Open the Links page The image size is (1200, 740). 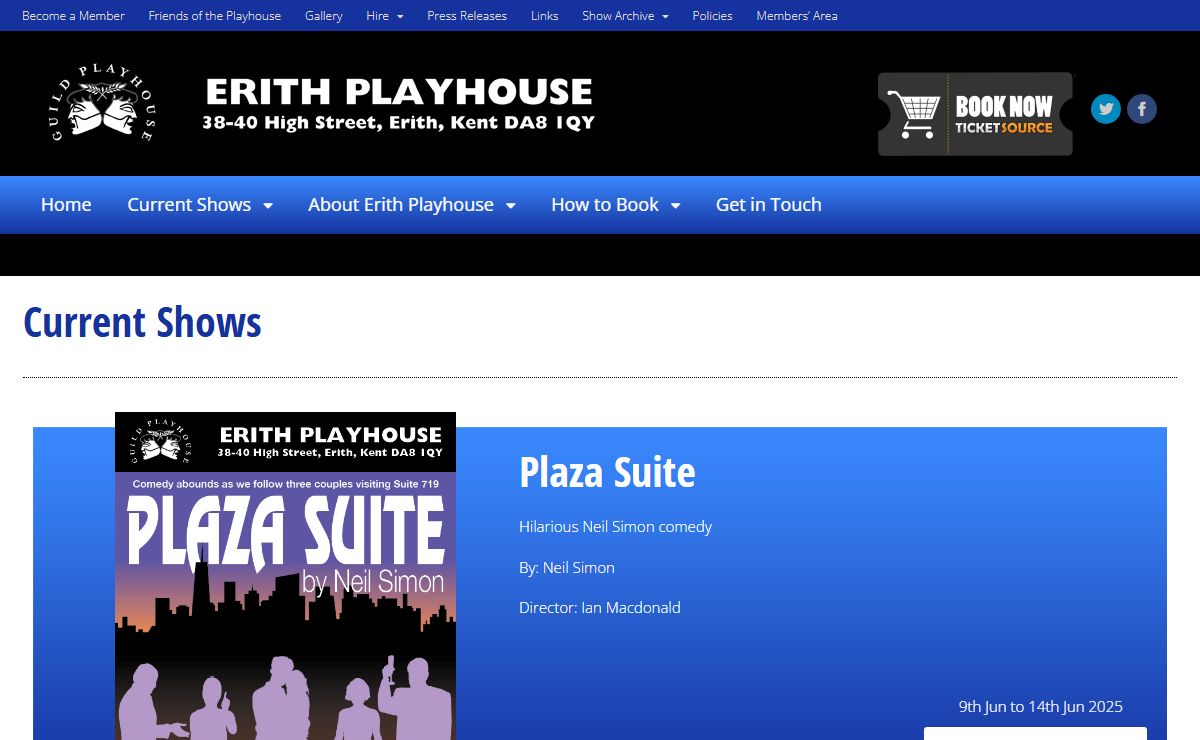click(x=545, y=16)
